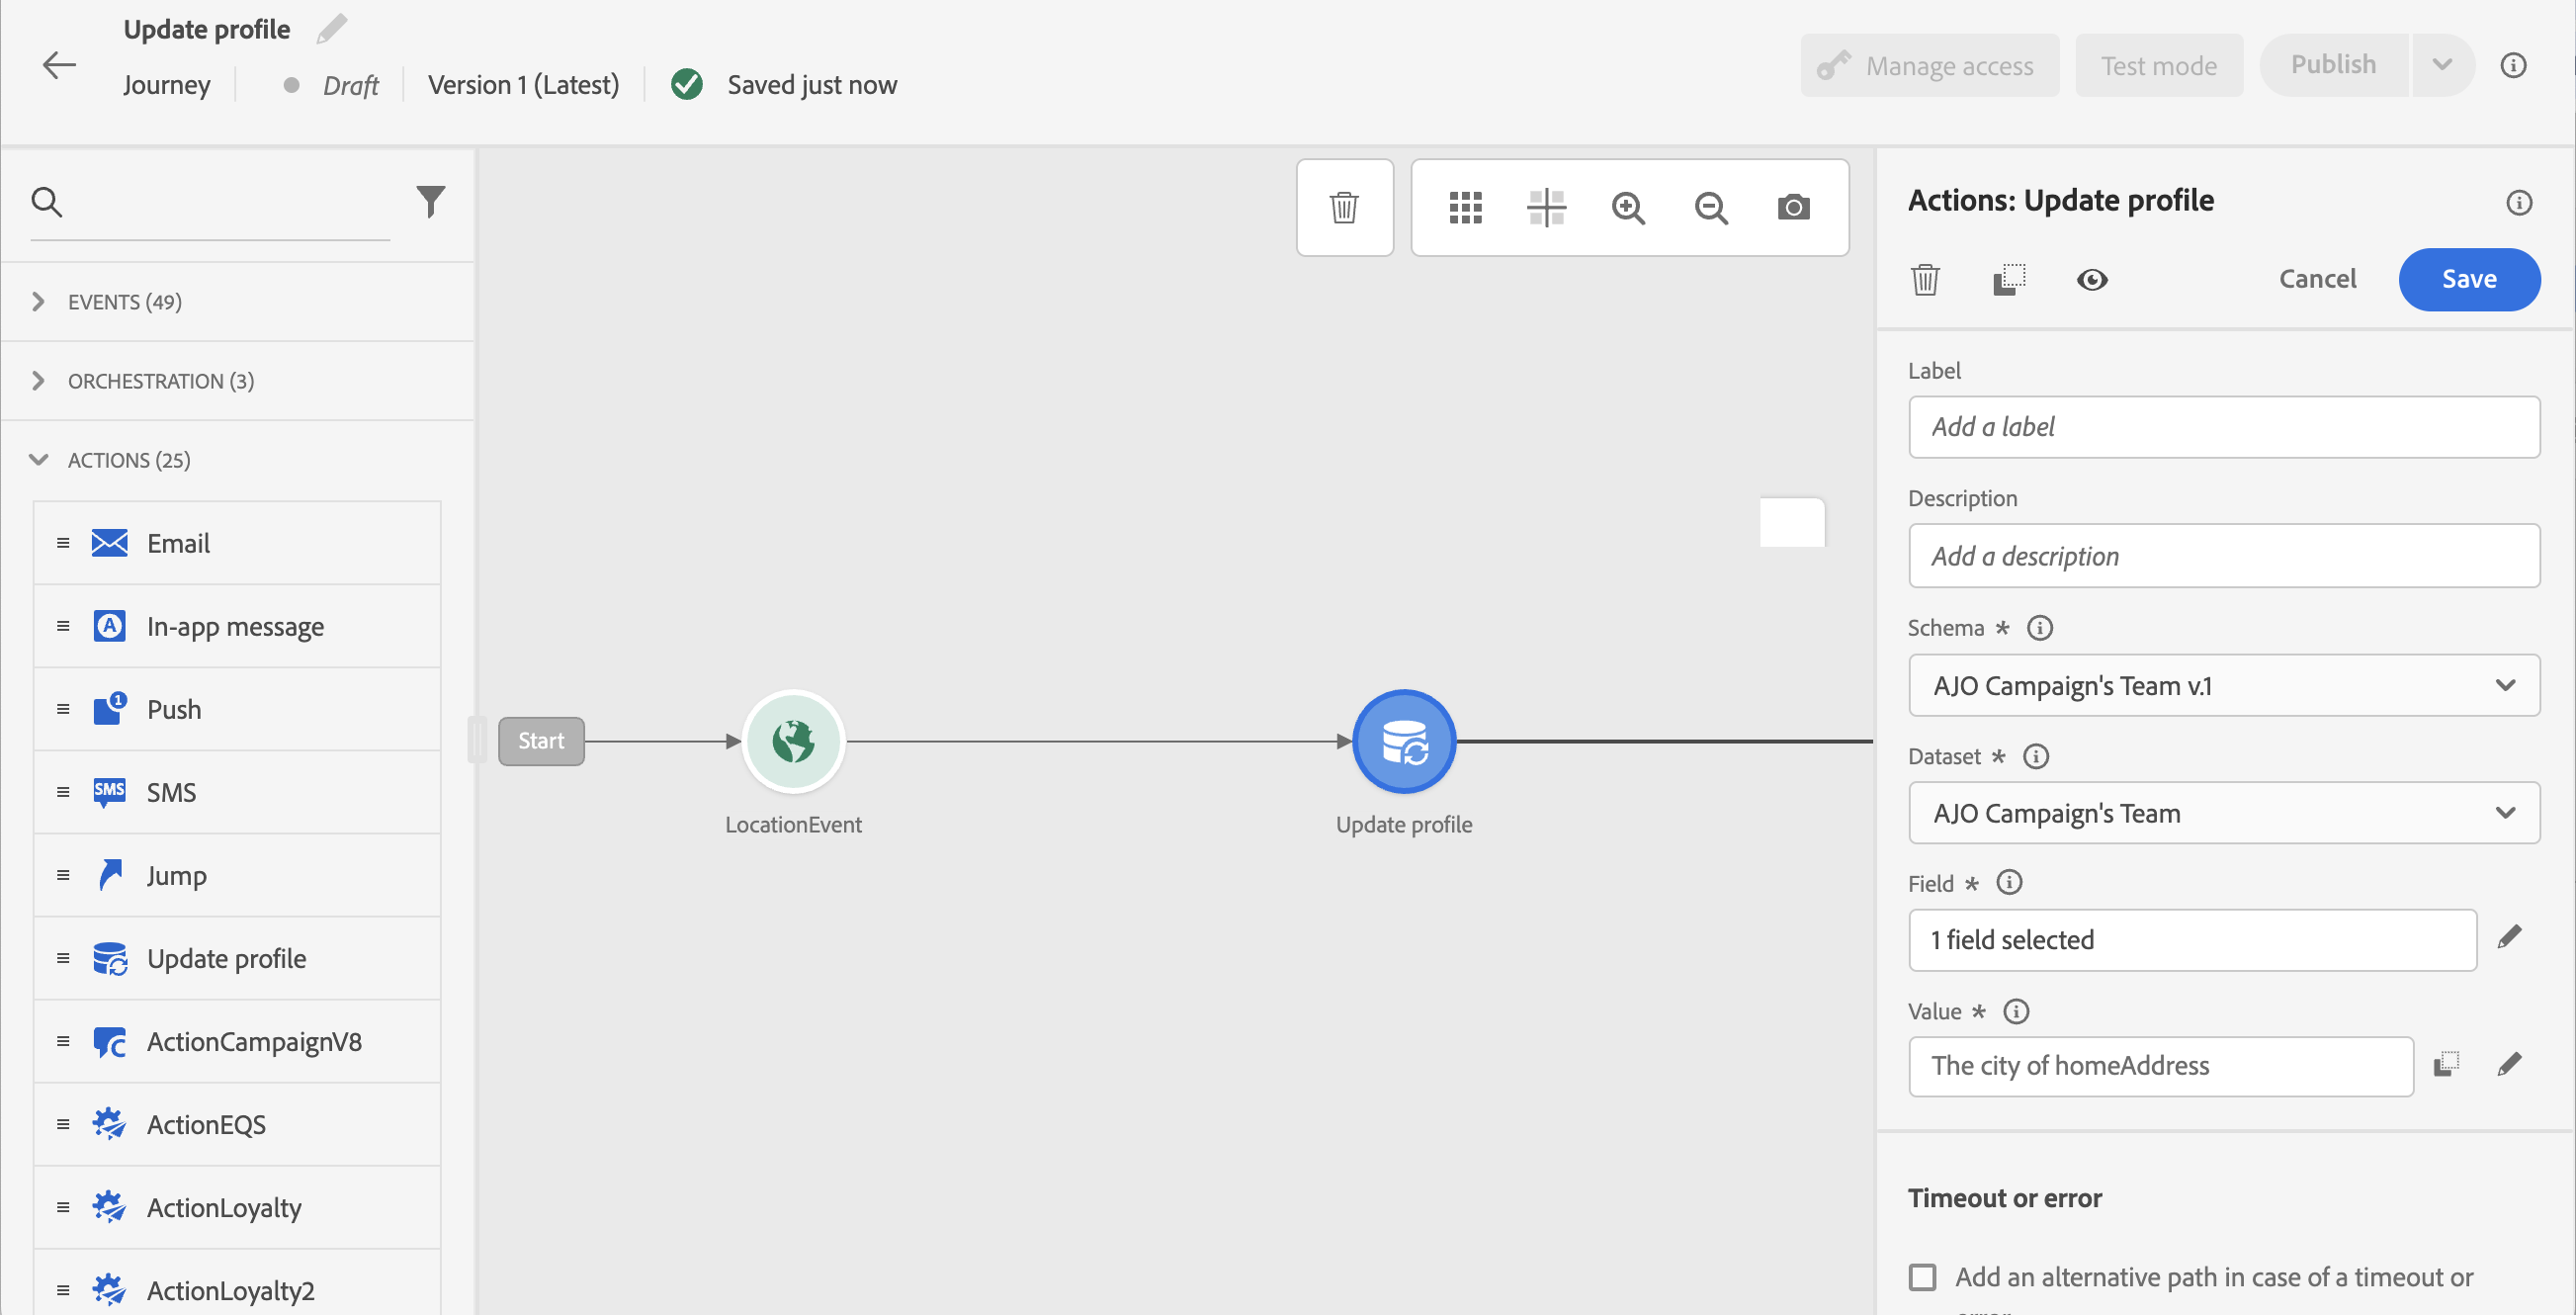Edit the selected field with pencil icon
Viewport: 2576px width, 1315px height.
click(2509, 938)
